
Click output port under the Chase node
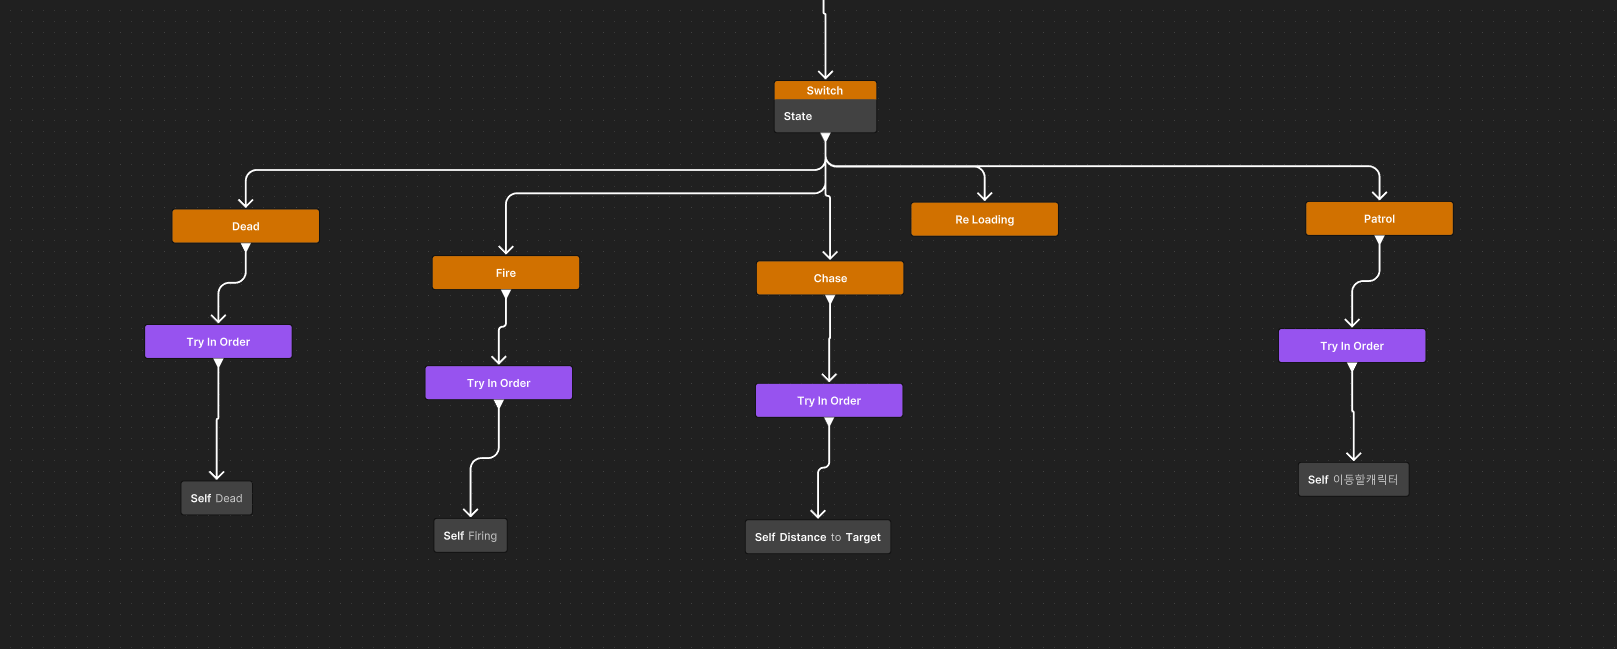[829, 299]
